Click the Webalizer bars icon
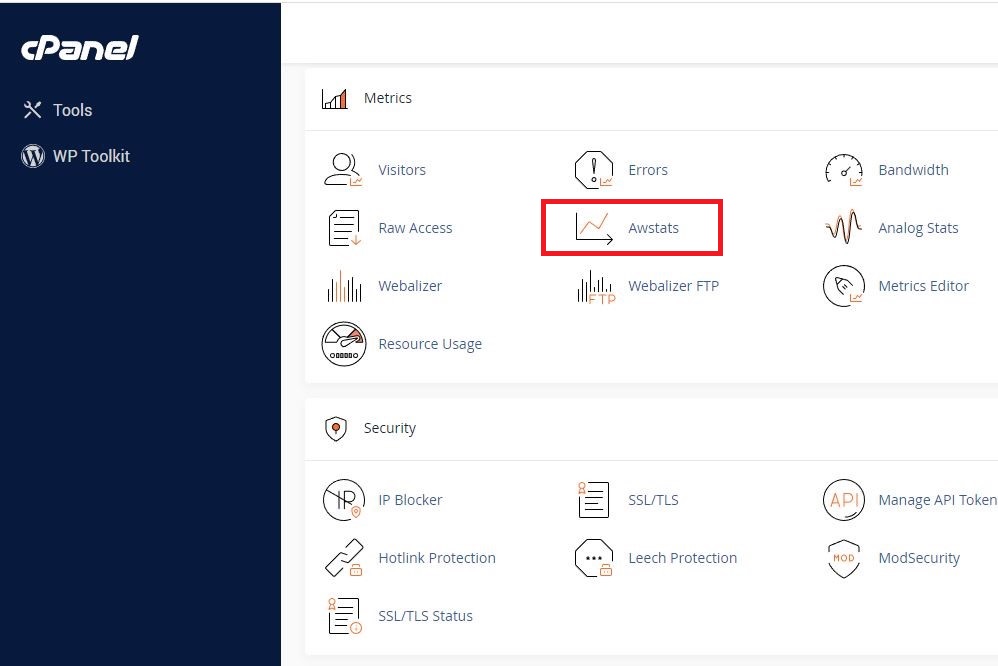The image size is (998, 666). coord(344,286)
